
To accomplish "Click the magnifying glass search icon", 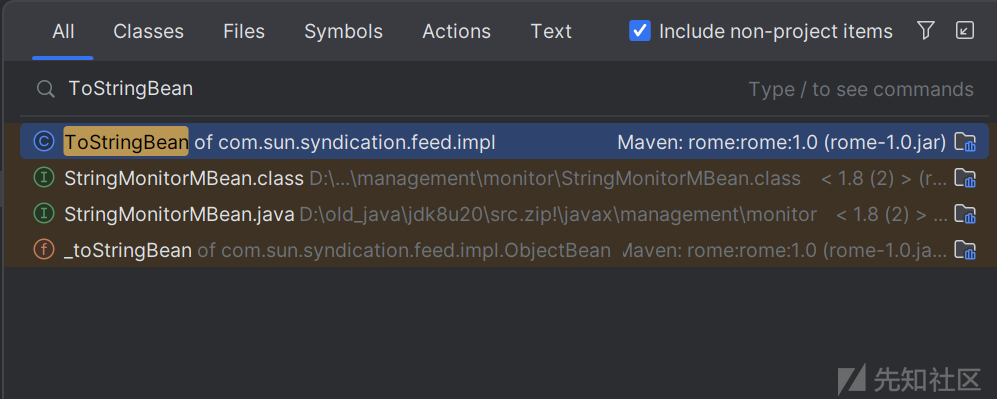I will click(x=45, y=89).
